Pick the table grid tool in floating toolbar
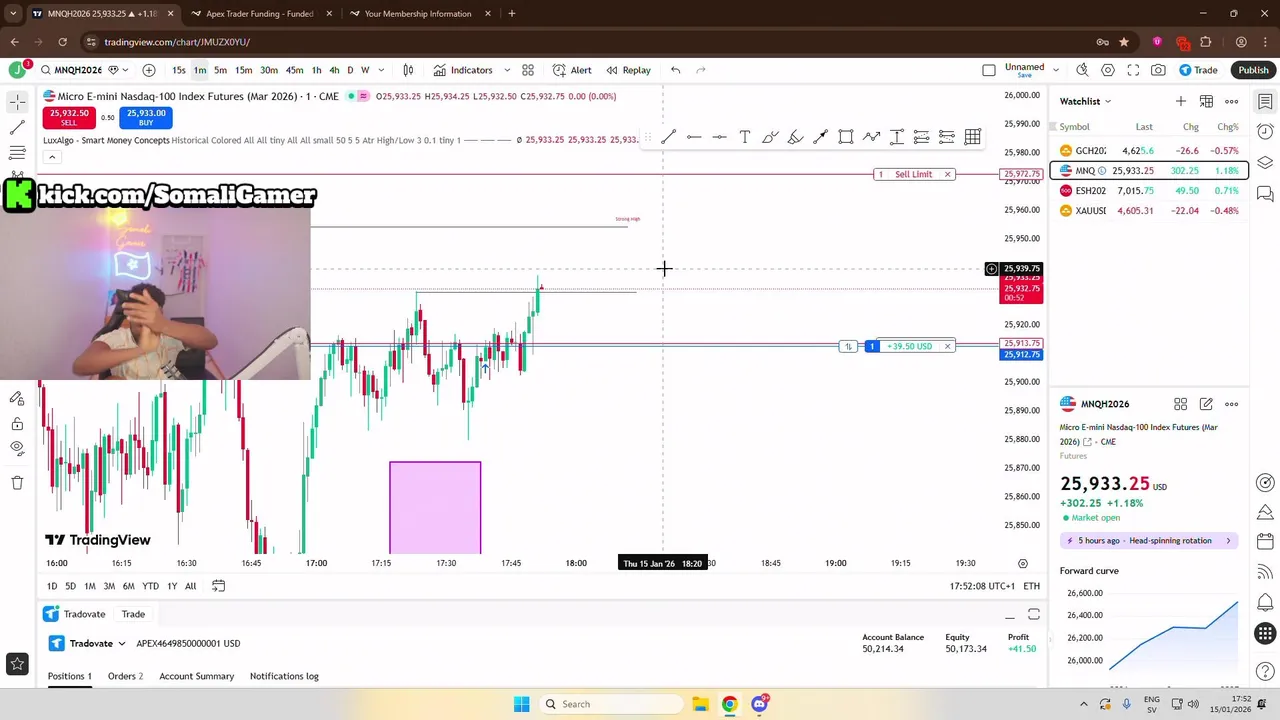 tap(972, 137)
